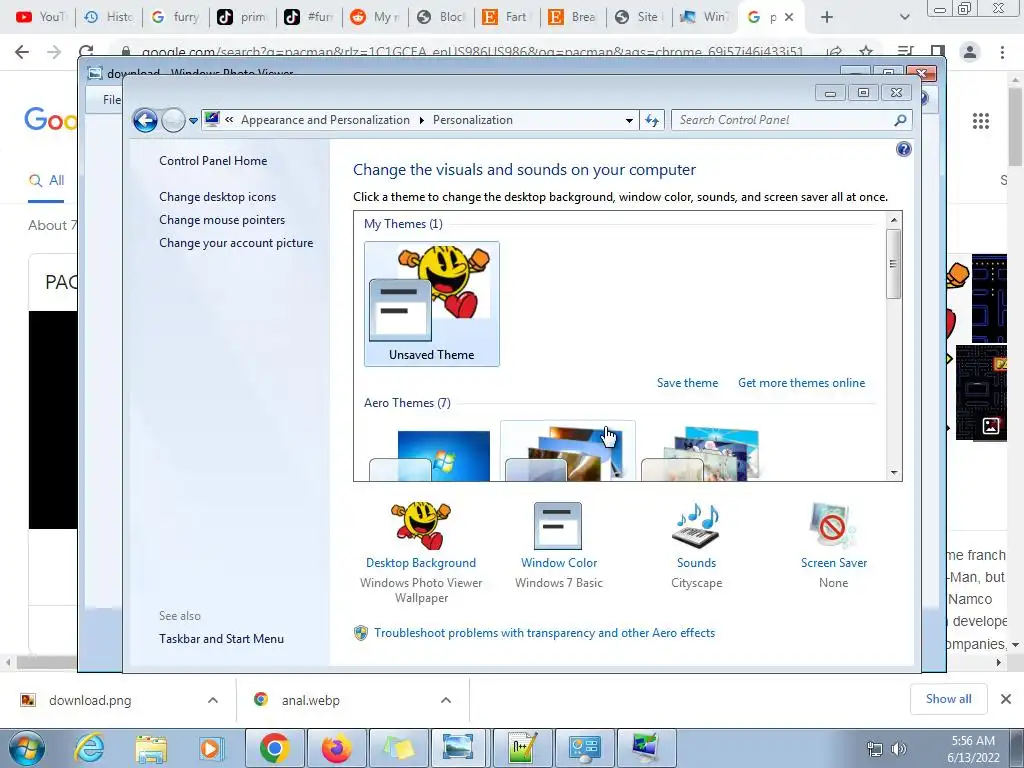Open Change mouse pointers link
Image resolution: width=1024 pixels, height=768 pixels.
(x=222, y=219)
